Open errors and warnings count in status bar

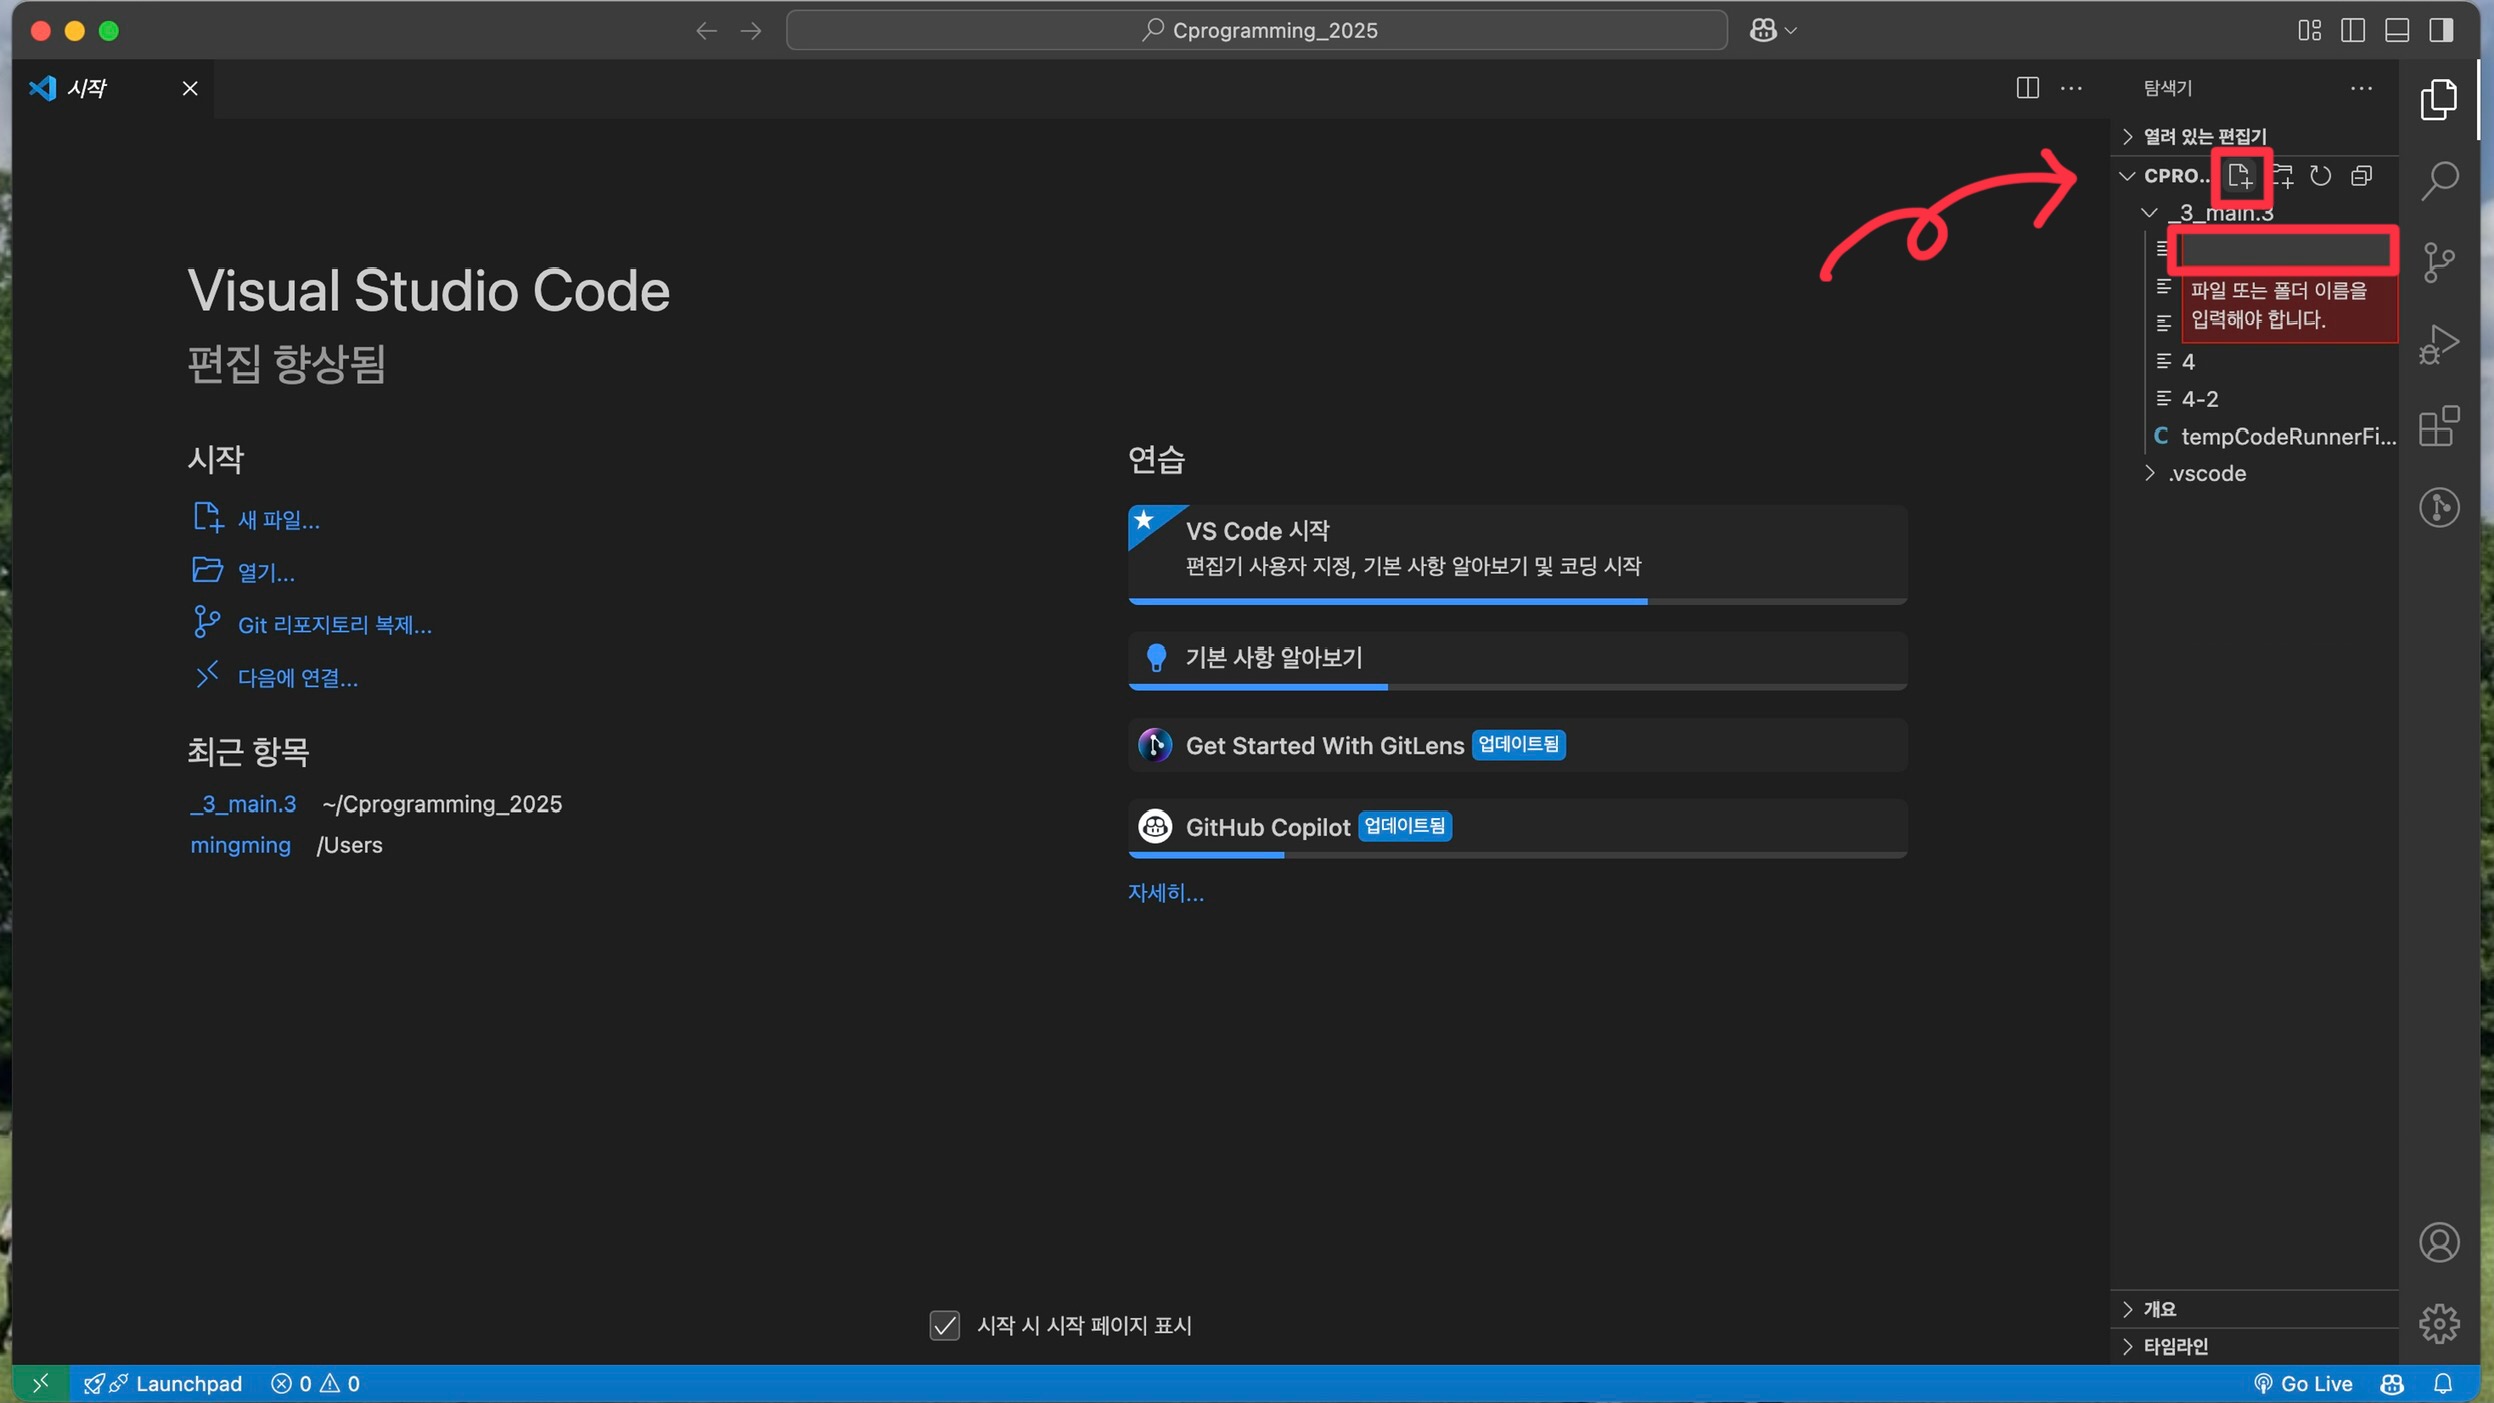pyautogui.click(x=315, y=1383)
